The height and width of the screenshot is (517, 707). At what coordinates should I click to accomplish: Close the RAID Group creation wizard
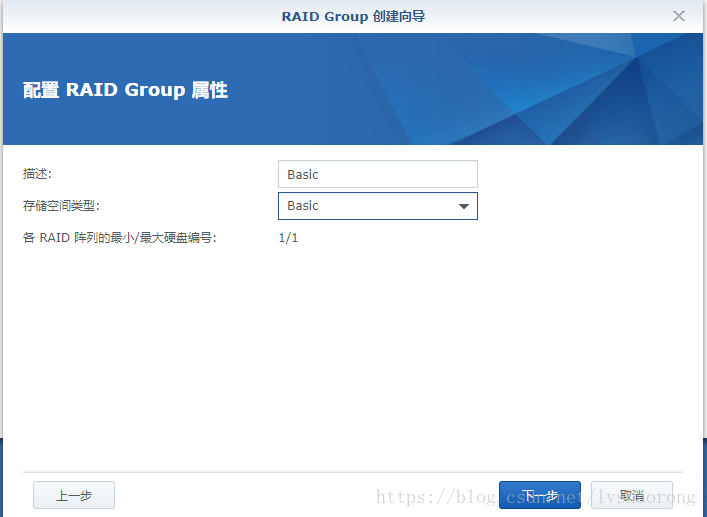[x=679, y=16]
